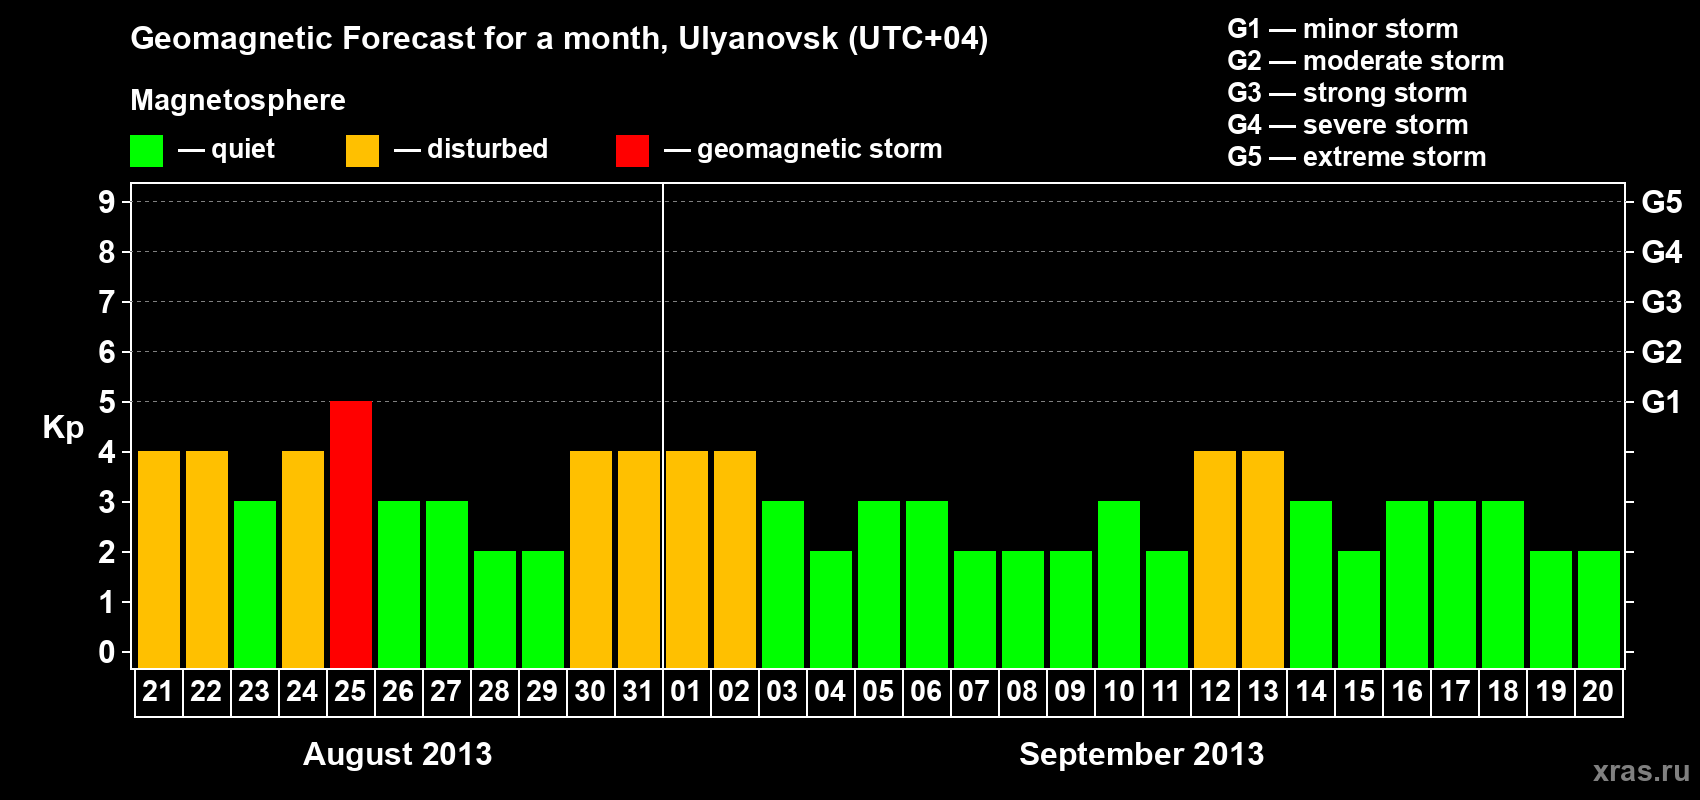
Task: Click the G2 right axis label
Action: (x=1662, y=352)
